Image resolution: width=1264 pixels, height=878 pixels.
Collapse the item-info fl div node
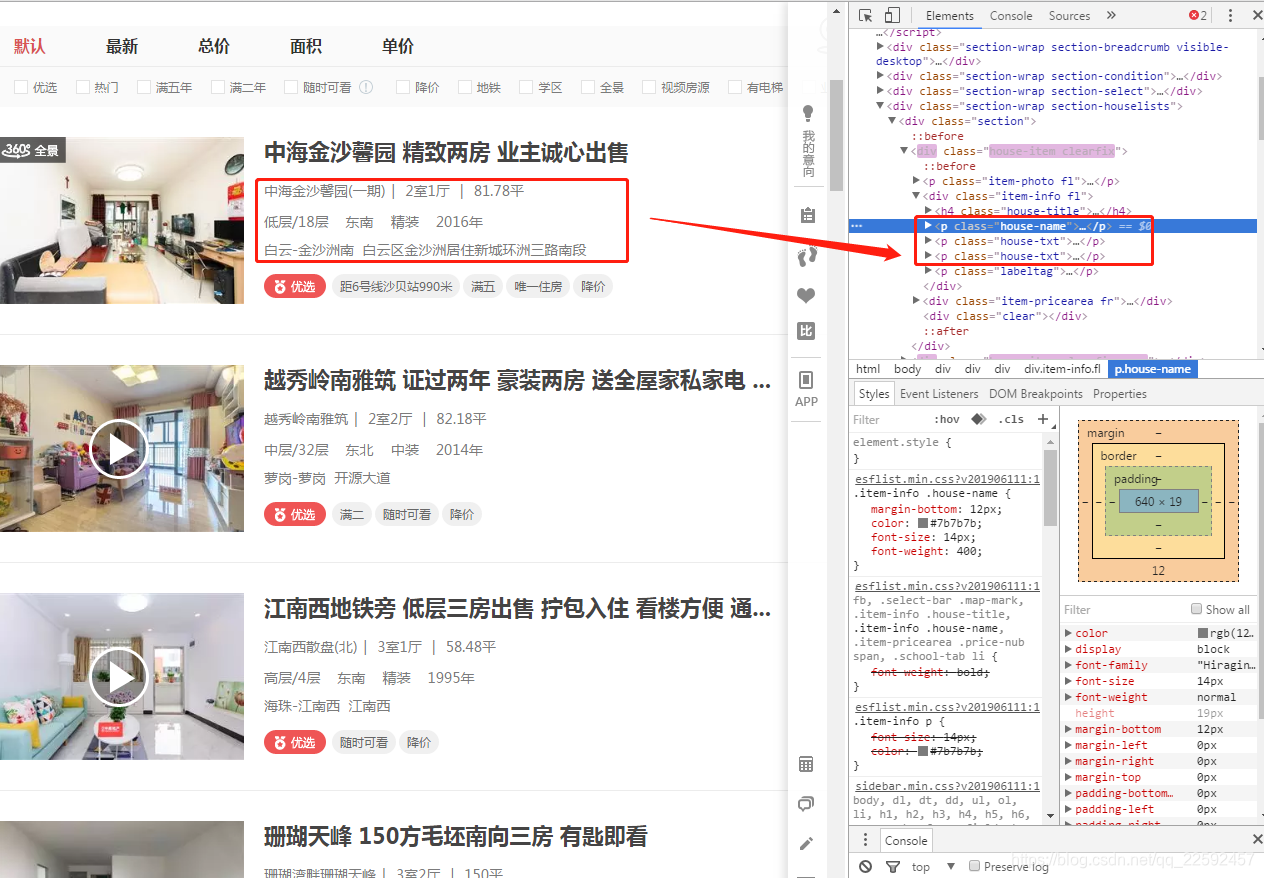[x=916, y=196]
